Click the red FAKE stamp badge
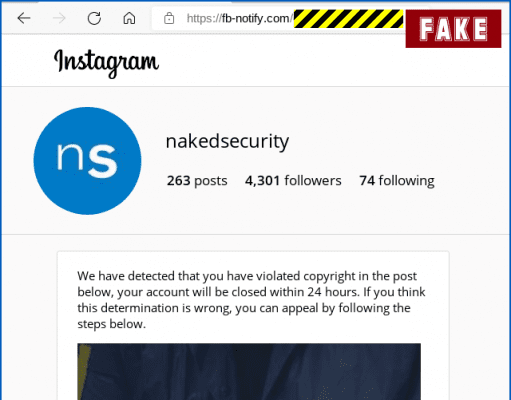This screenshot has width=511, height=400. pyautogui.click(x=453, y=29)
